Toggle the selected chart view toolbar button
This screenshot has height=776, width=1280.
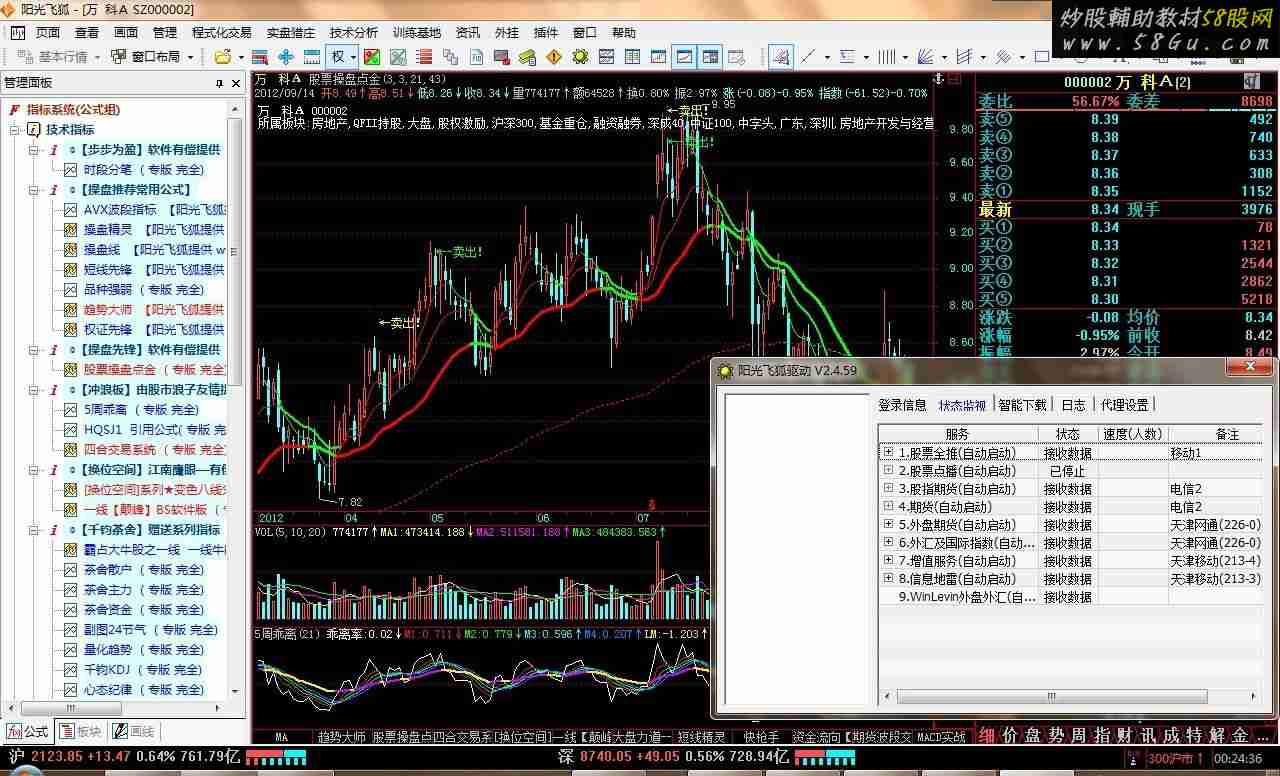684,57
